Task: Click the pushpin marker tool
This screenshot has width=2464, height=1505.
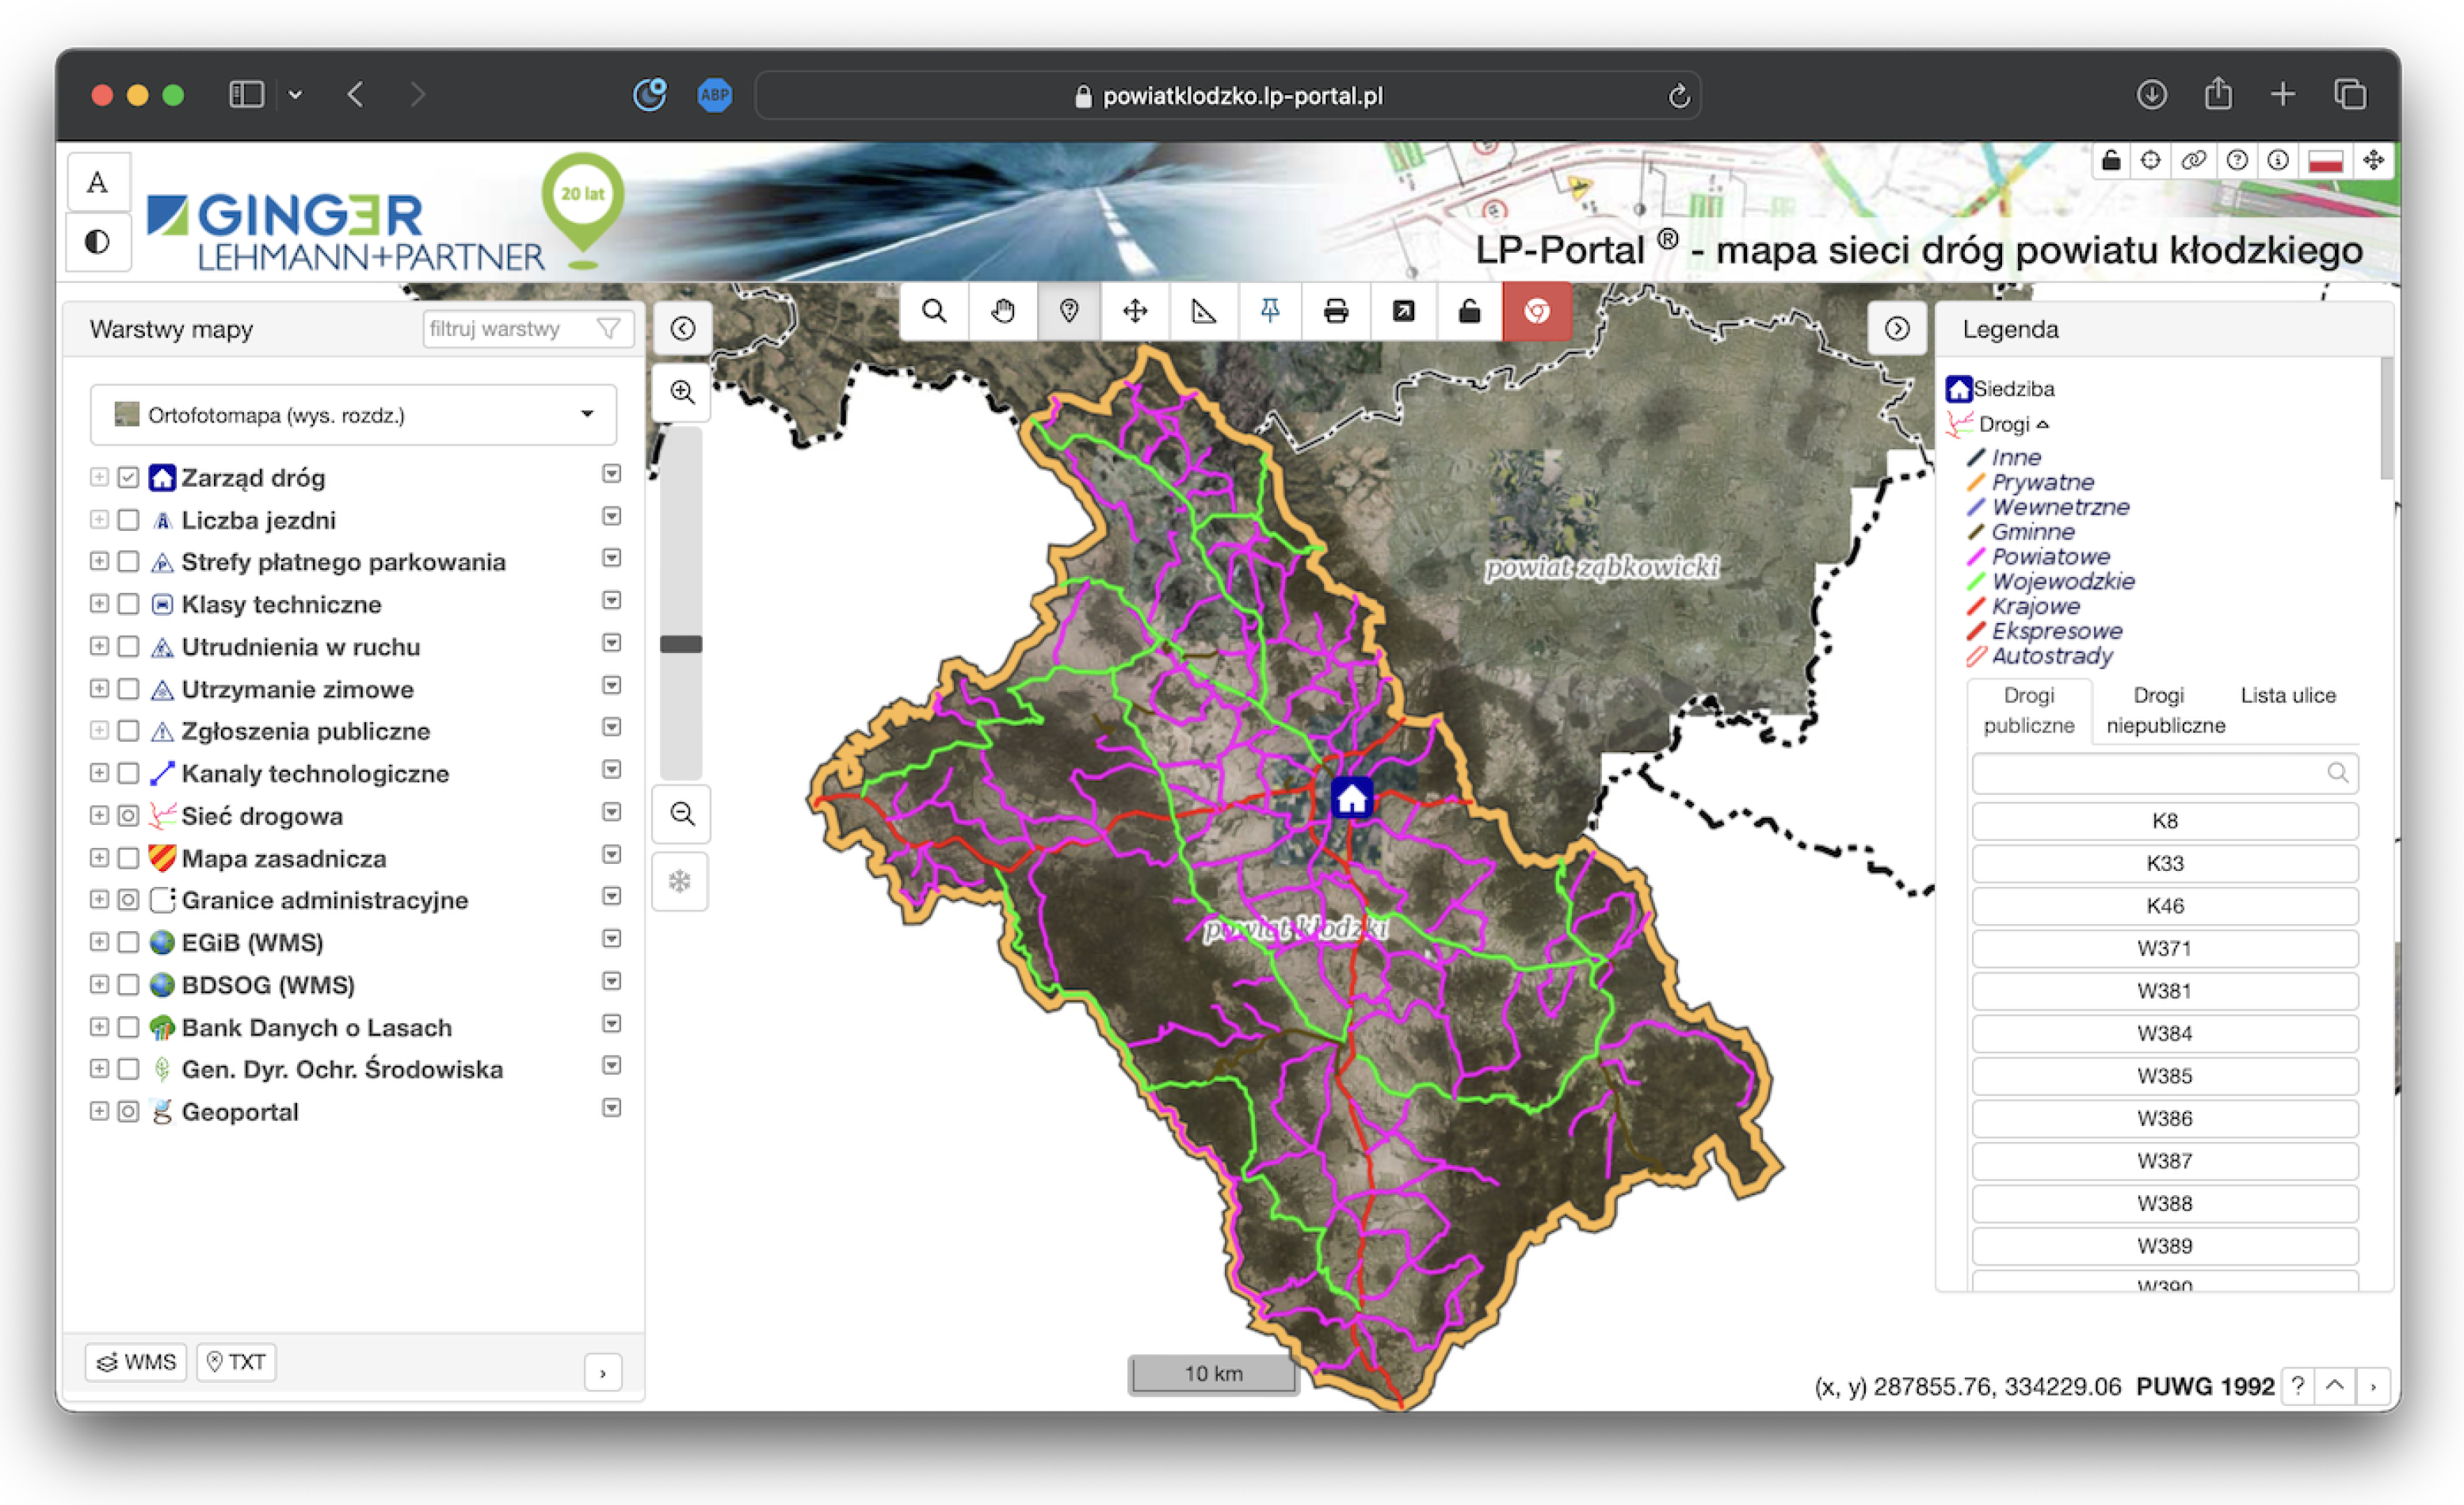Action: point(1270,312)
